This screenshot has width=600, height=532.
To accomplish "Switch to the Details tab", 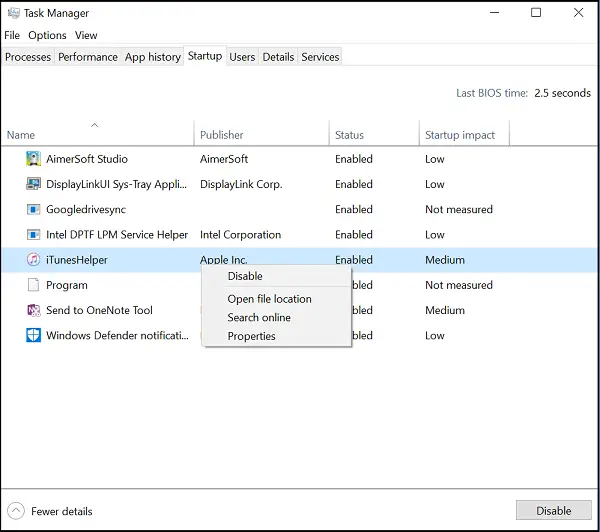I will coord(278,57).
